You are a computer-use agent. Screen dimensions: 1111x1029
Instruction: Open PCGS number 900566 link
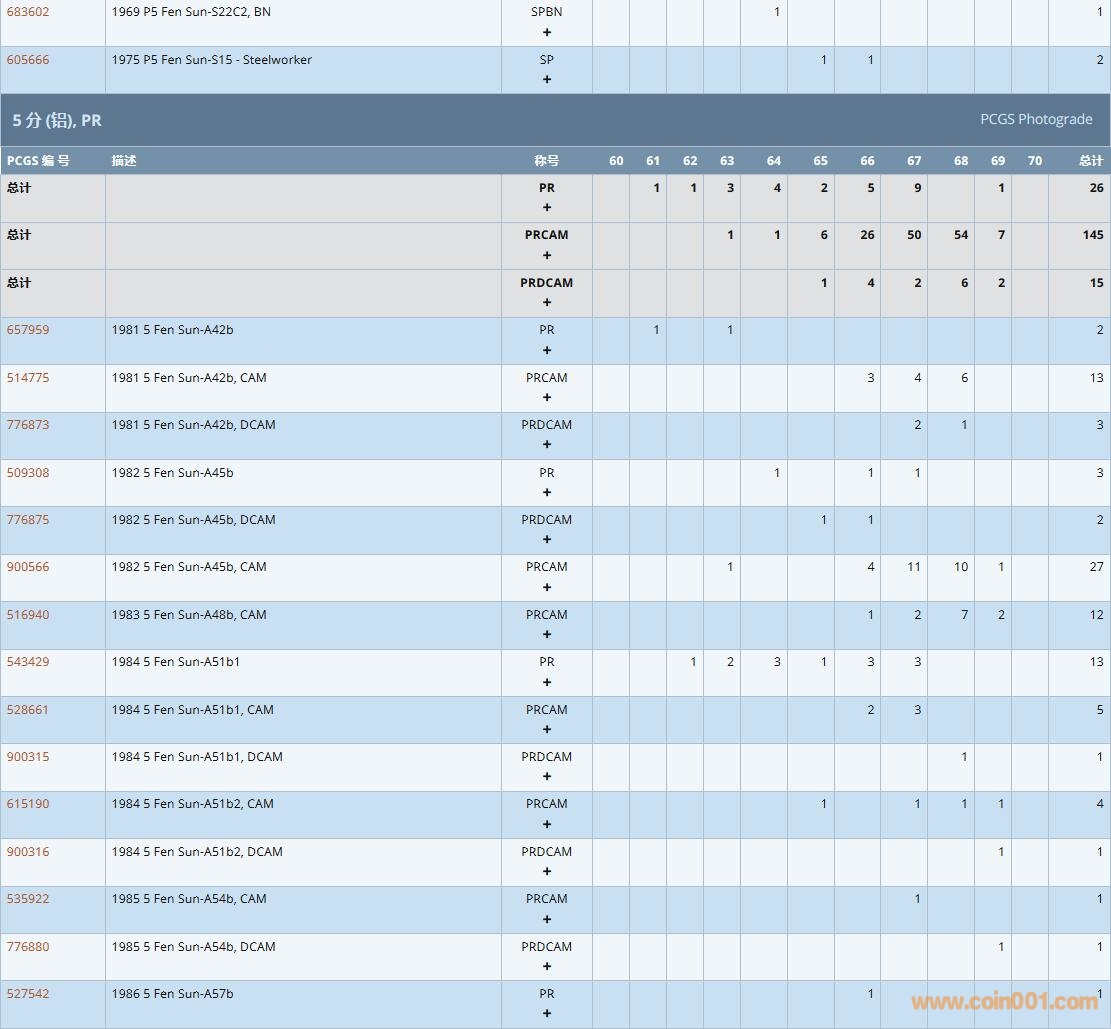pyautogui.click(x=28, y=567)
